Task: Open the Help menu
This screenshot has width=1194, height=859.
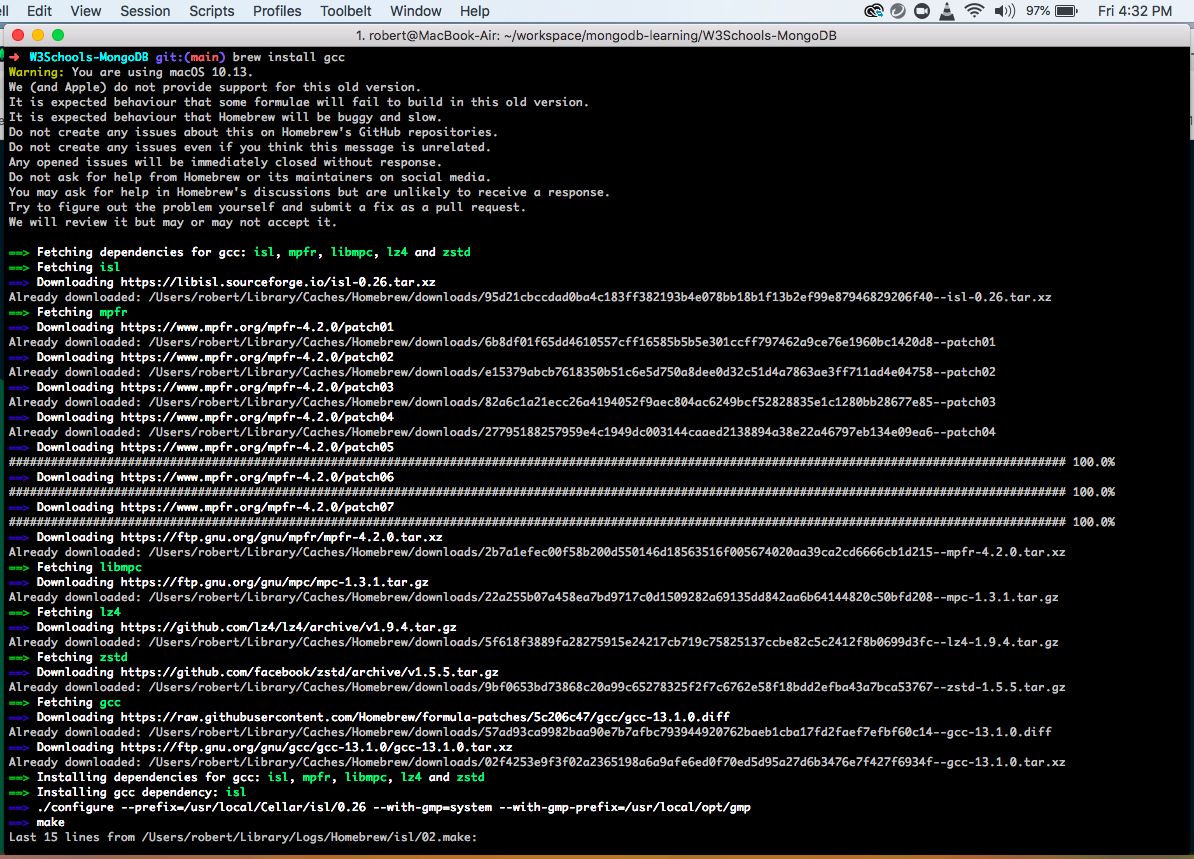Action: tap(474, 11)
